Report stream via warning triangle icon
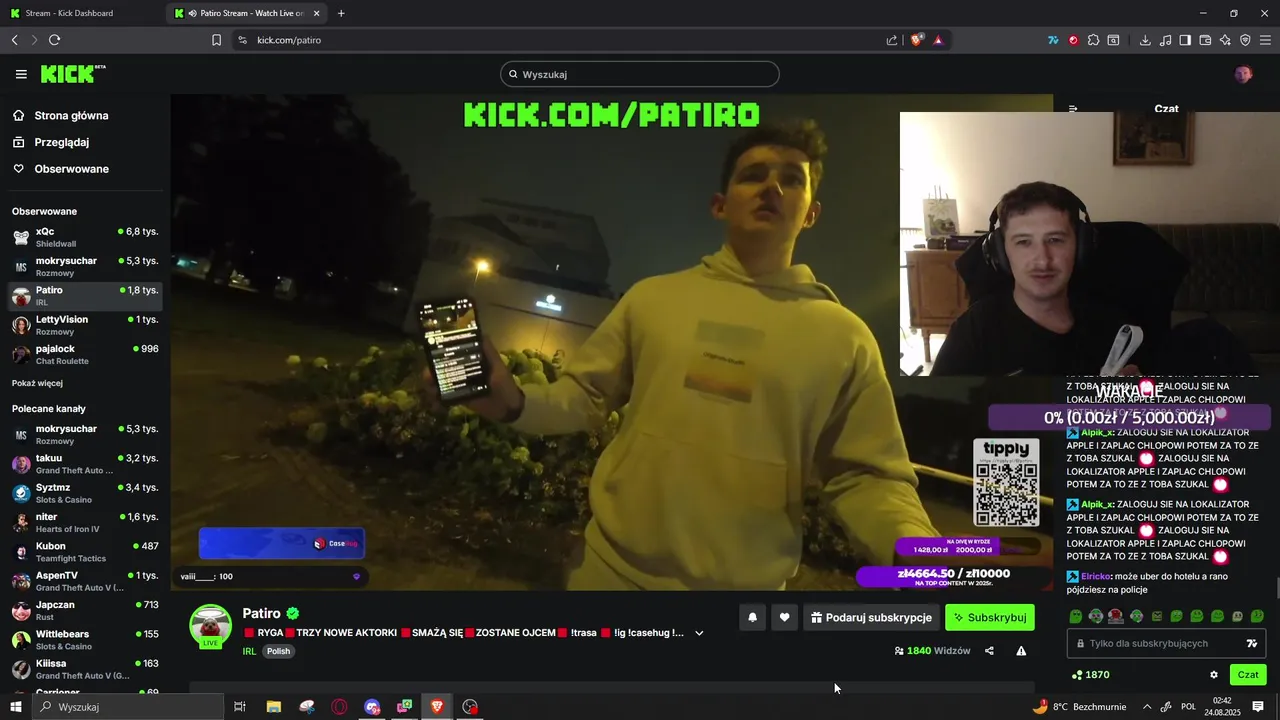 click(1021, 651)
